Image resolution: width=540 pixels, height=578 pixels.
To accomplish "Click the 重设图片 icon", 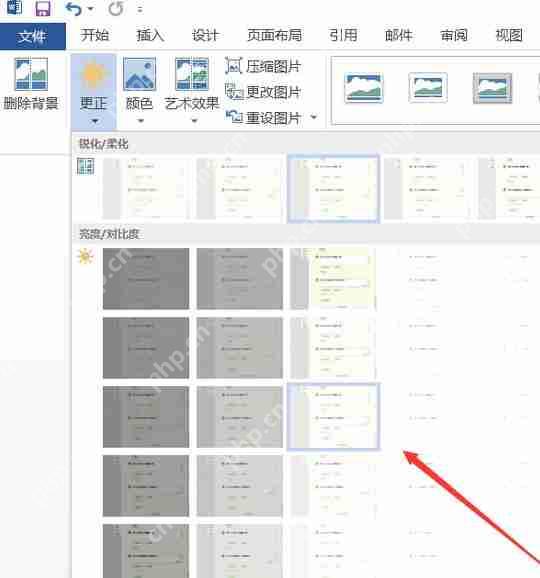I will pos(234,117).
